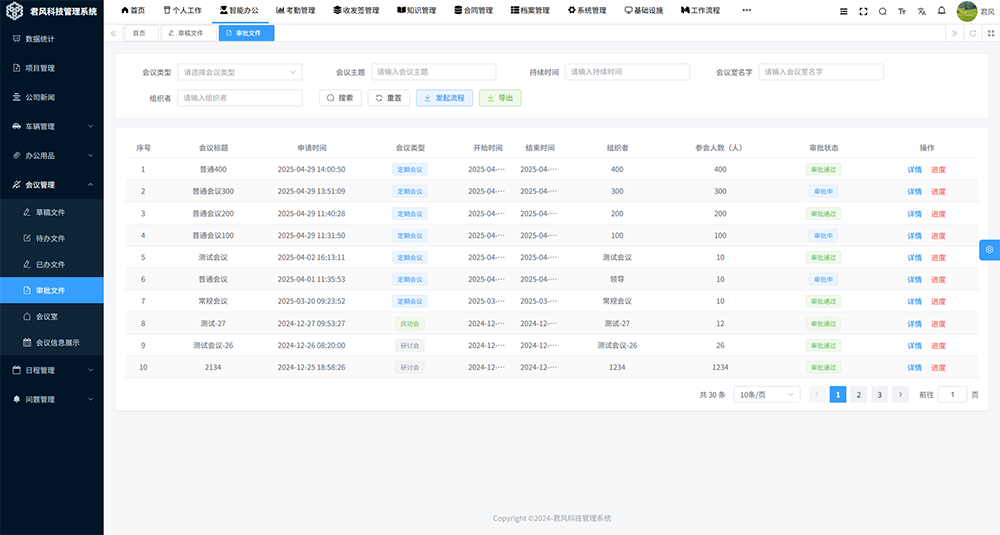This screenshot has width=1000, height=535.
Task: Open 数据统计 in the sidebar
Action: (52, 39)
